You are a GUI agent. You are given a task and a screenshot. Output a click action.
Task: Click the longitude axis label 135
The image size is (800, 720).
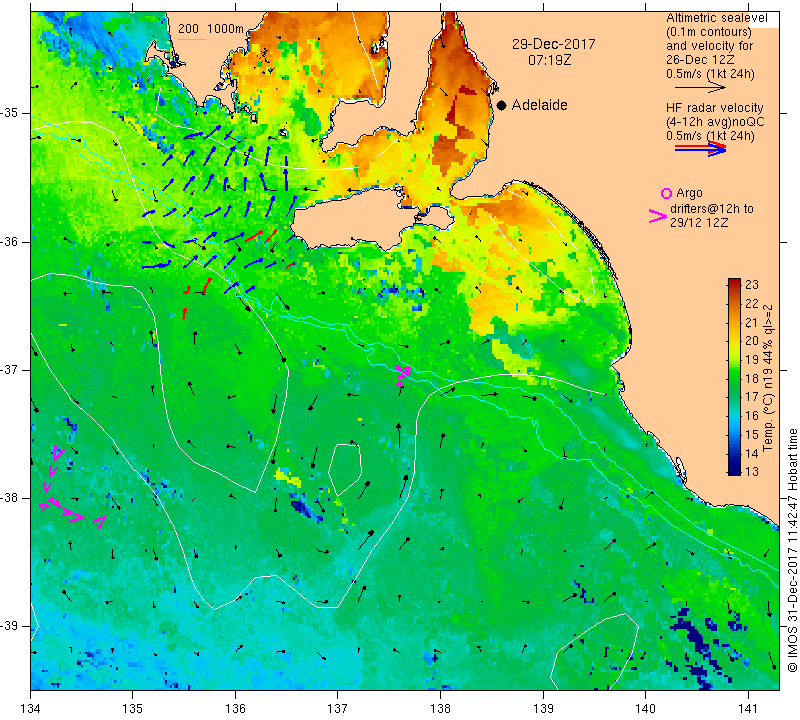133,708
